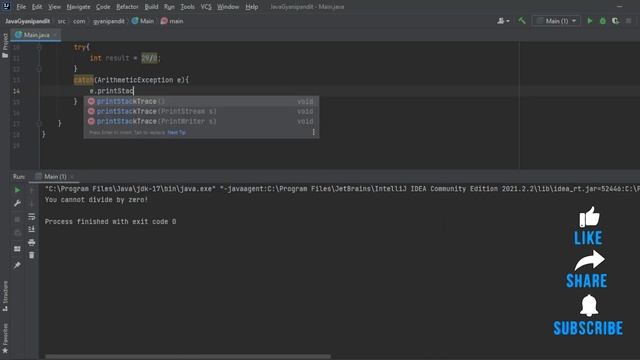Select printStackTrace(PrintStream s) suggestion

pos(201,111)
